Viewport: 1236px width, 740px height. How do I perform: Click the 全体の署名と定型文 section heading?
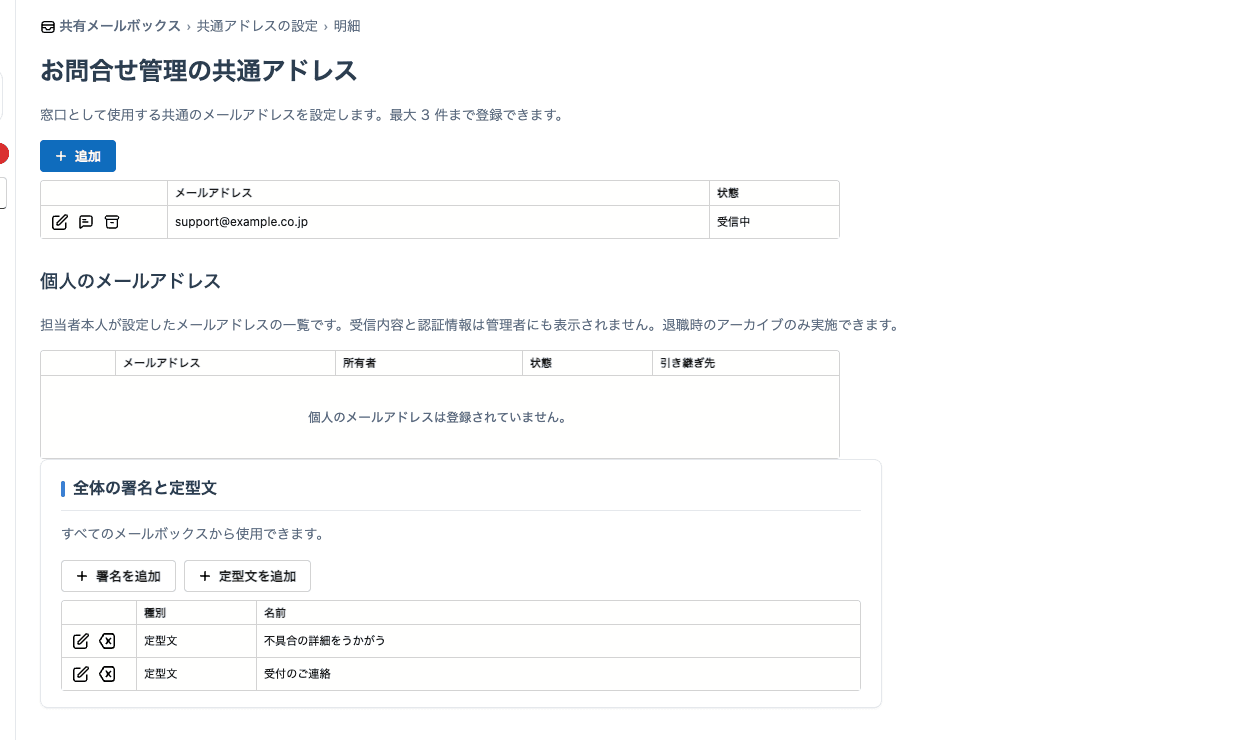tap(145, 488)
